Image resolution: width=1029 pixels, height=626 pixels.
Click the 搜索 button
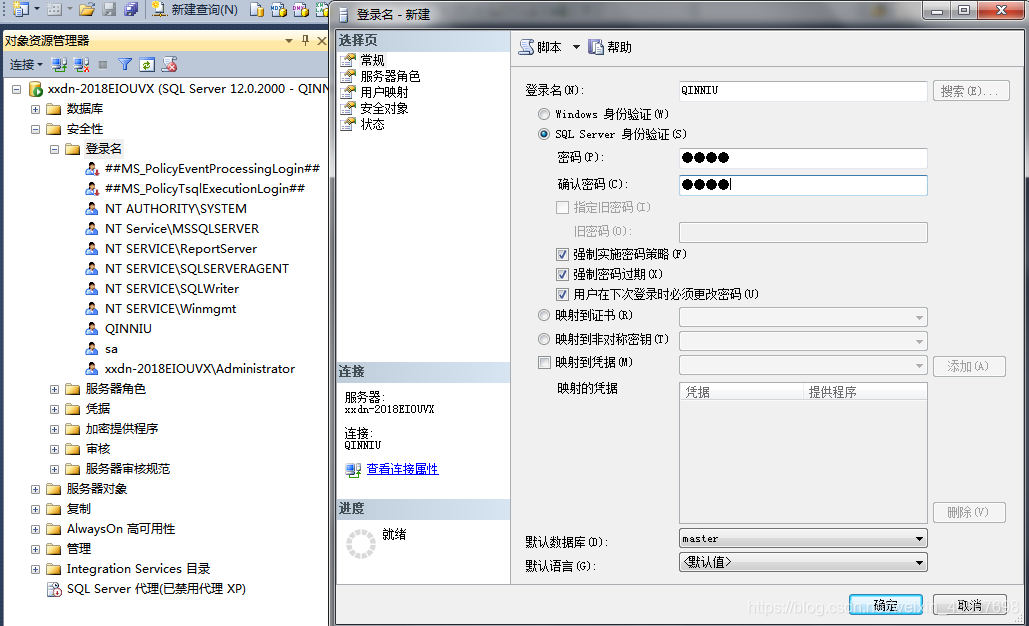tap(971, 91)
